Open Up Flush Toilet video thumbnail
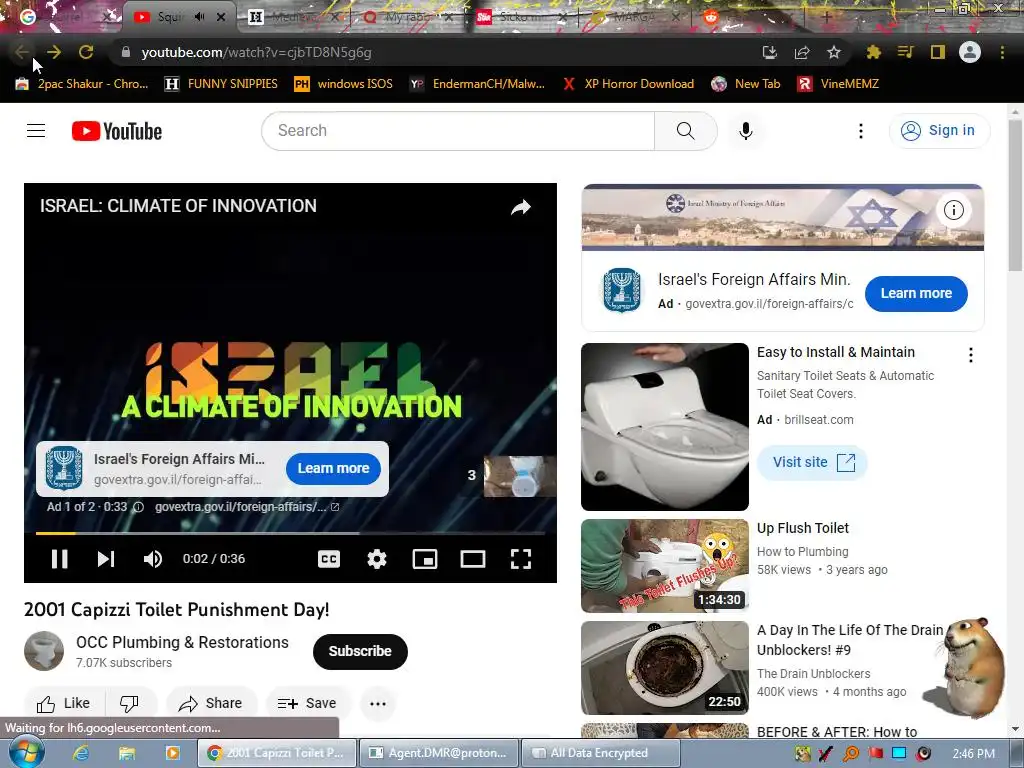 click(665, 566)
